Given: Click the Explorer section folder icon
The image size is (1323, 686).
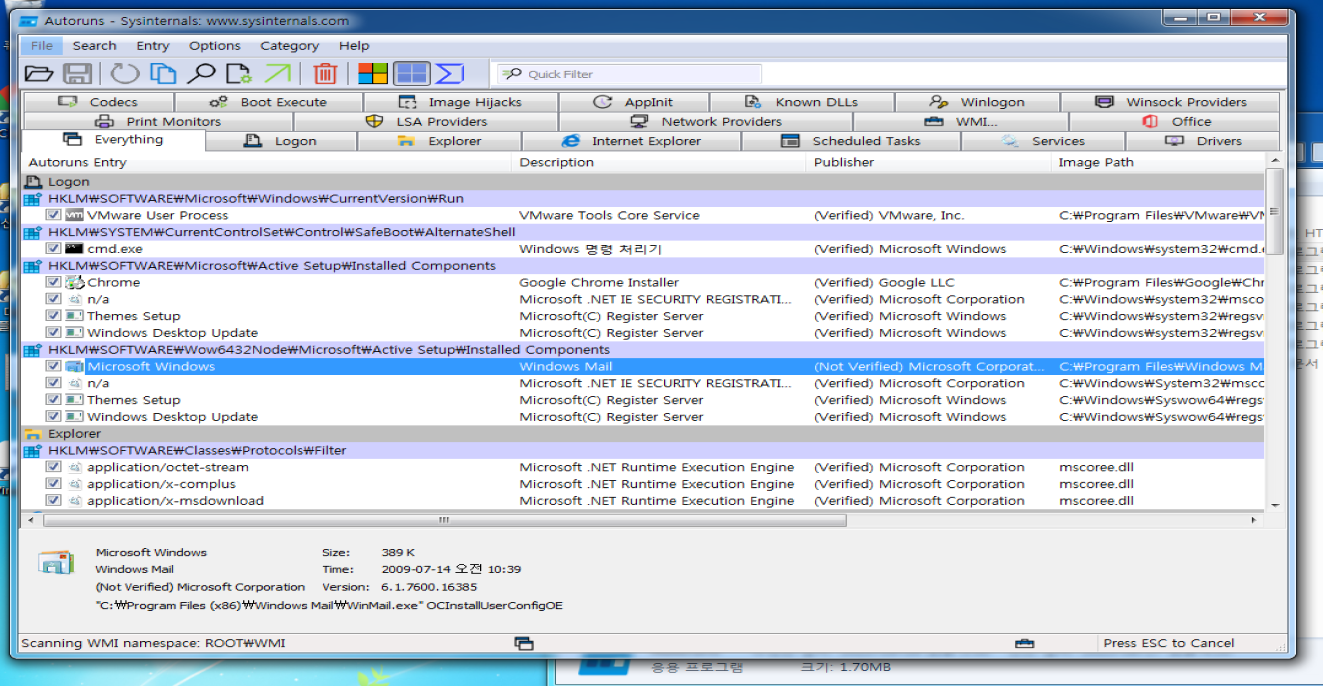Looking at the screenshot, I should pyautogui.click(x=33, y=434).
